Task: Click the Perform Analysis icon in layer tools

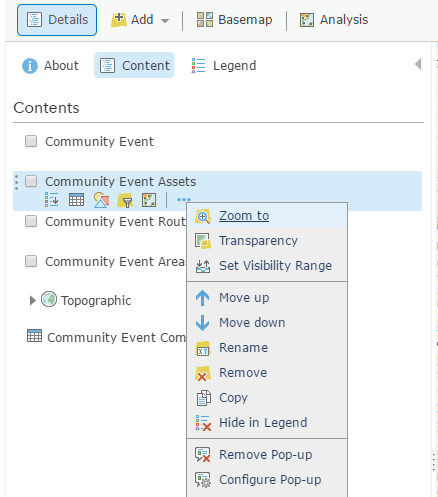Action: (x=149, y=200)
